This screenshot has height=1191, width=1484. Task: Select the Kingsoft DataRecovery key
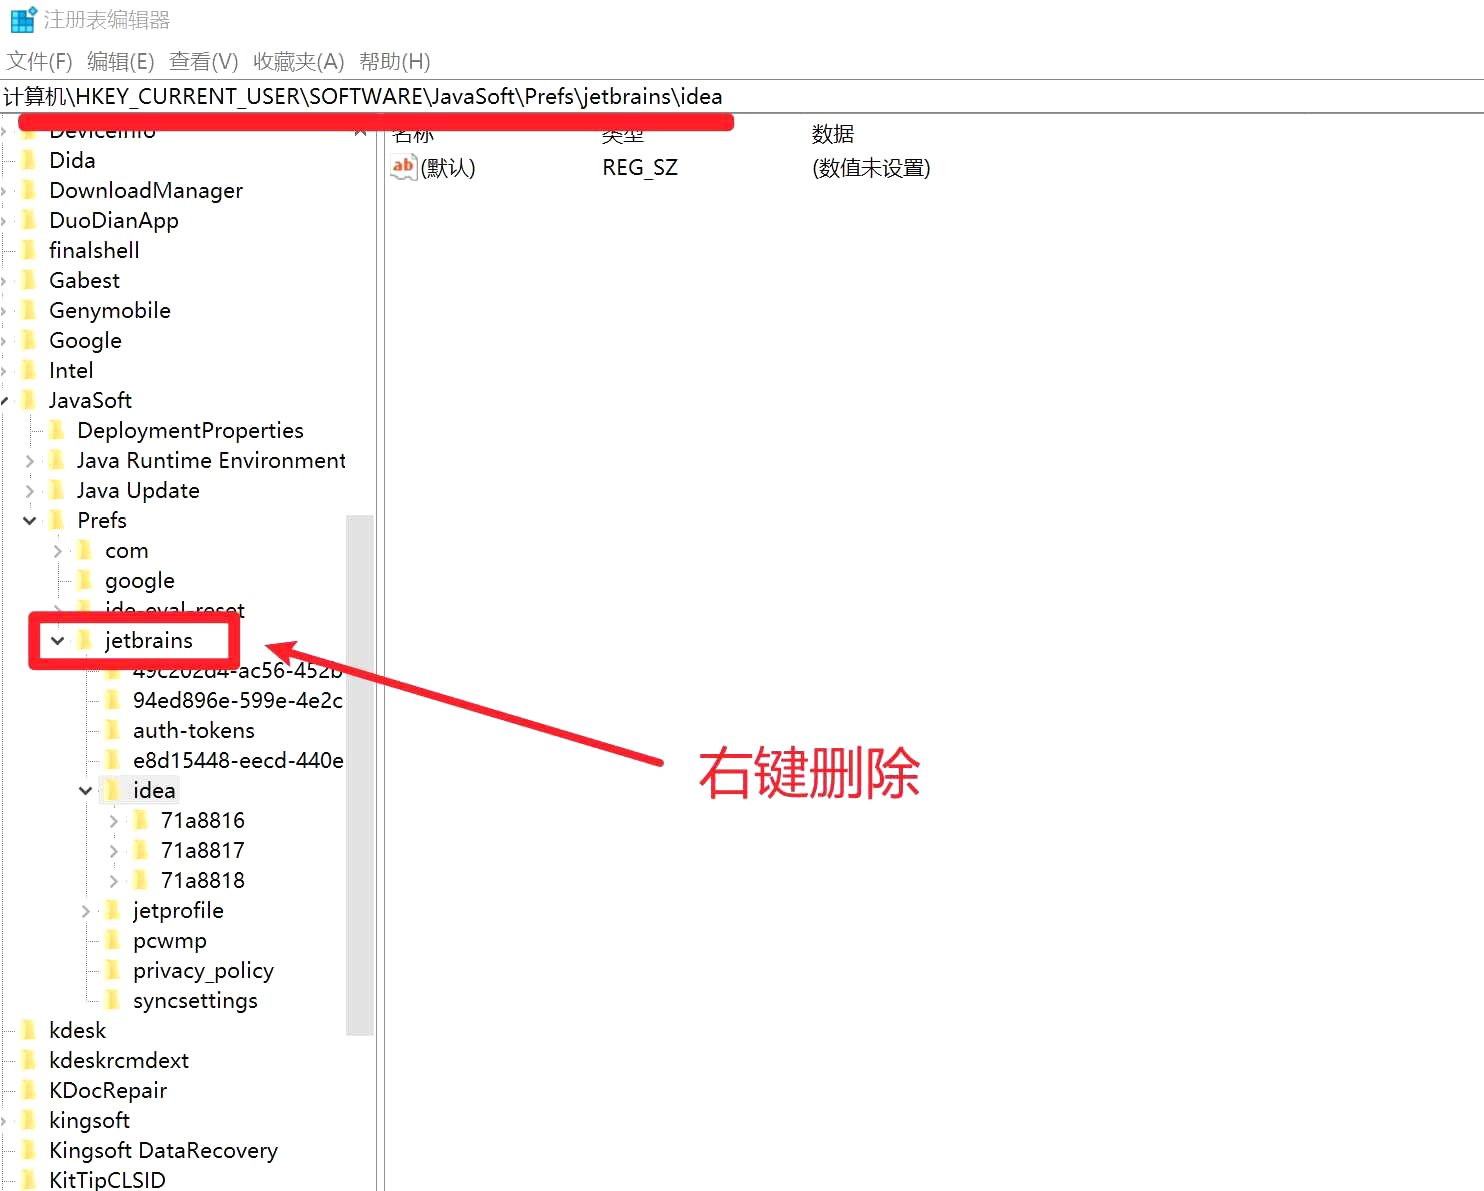[163, 1150]
